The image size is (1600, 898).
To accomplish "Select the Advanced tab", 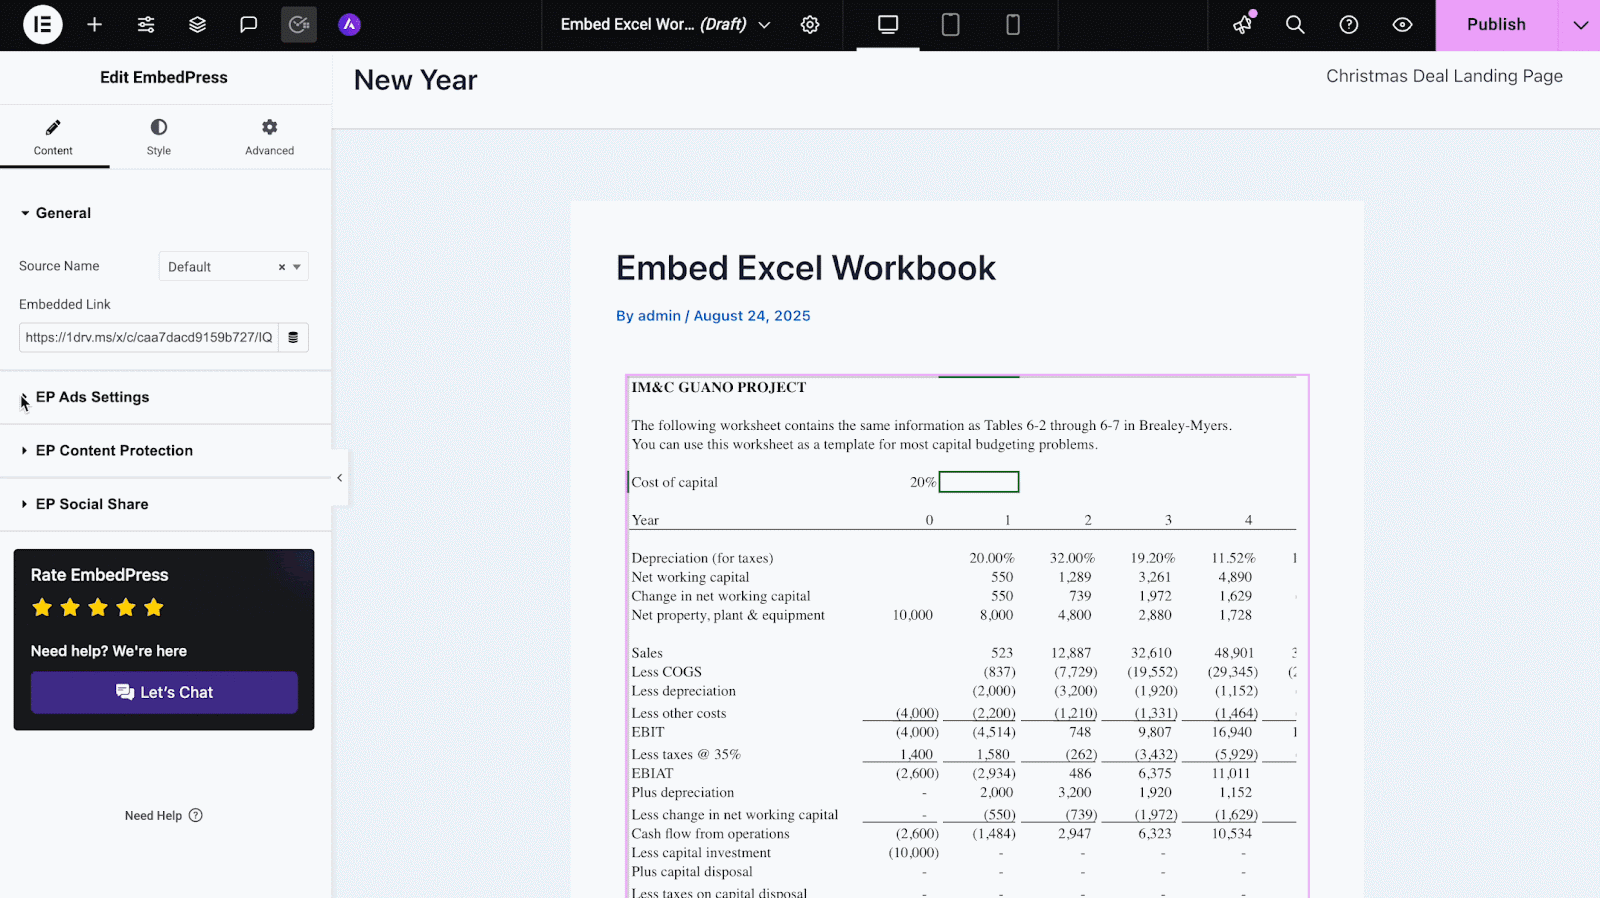I will coord(270,137).
